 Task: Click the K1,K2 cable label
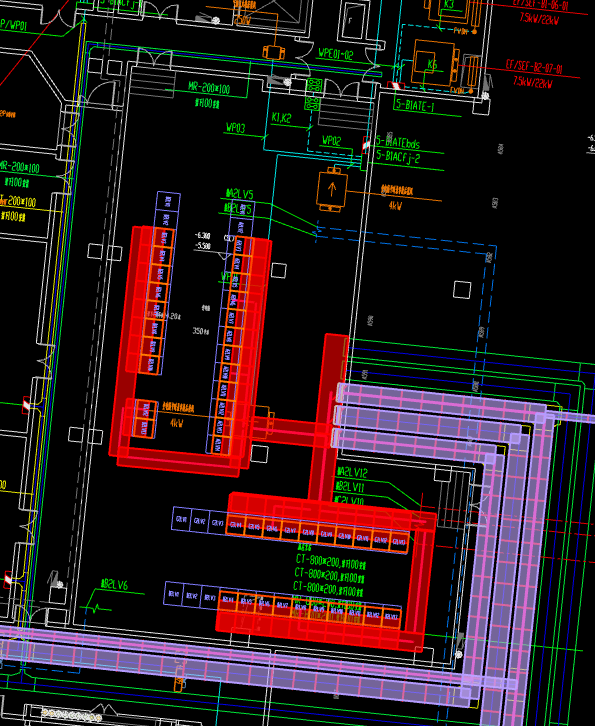pos(282,118)
